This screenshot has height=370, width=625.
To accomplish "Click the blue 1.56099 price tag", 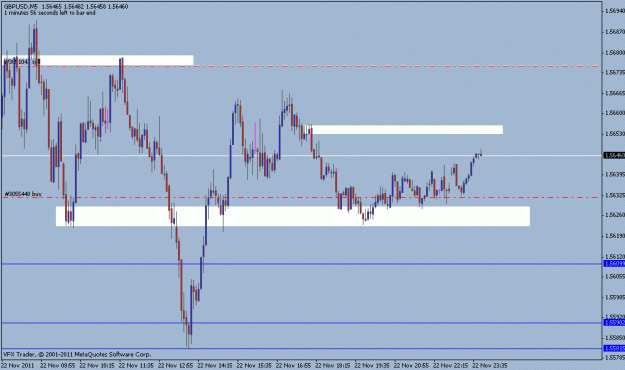I will 614,264.
